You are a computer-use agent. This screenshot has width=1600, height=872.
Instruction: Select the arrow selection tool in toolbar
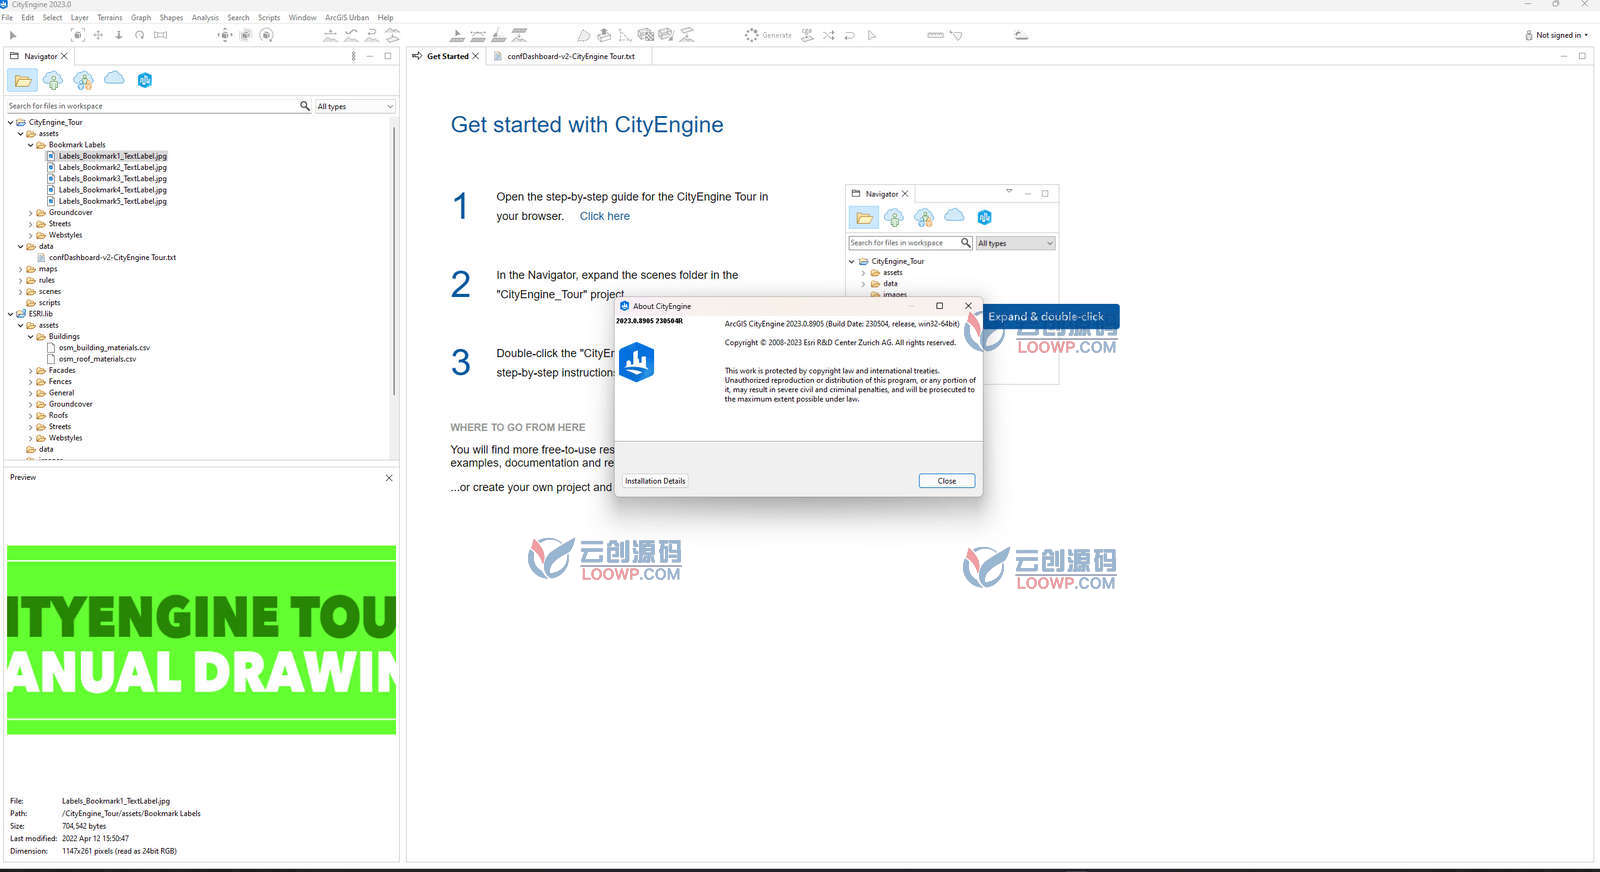pyautogui.click(x=12, y=35)
